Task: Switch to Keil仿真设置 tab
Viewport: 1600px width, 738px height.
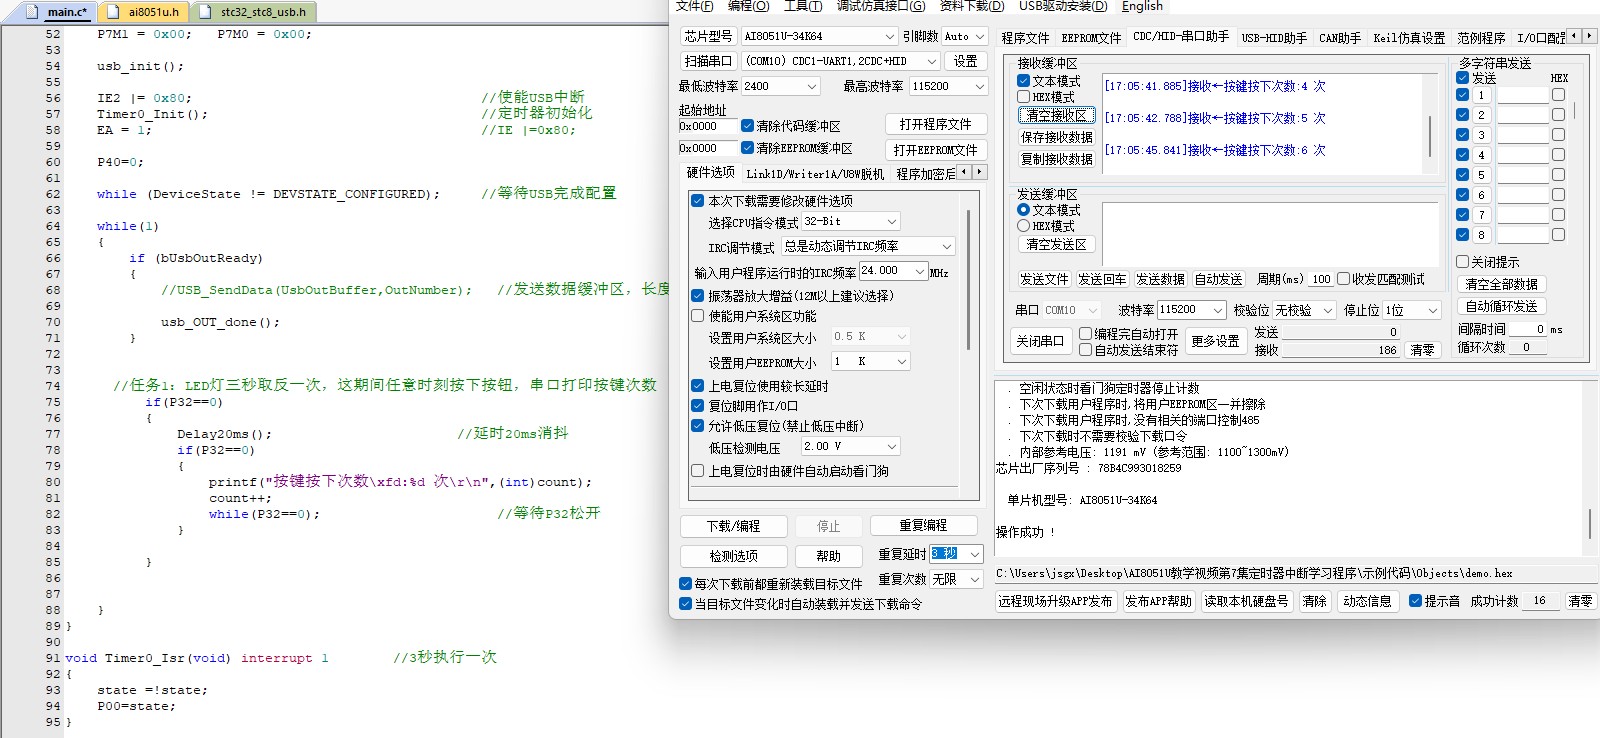Action: point(1409,38)
